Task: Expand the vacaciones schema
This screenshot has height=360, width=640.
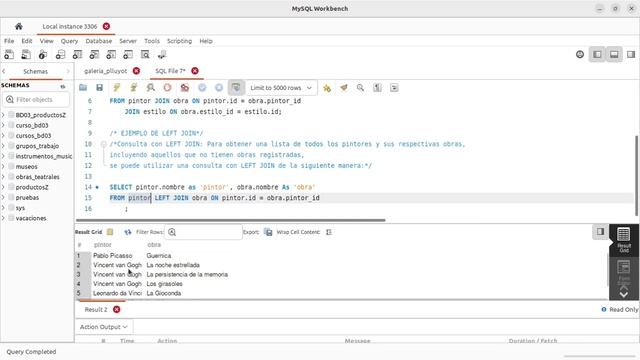Action: coord(3,218)
